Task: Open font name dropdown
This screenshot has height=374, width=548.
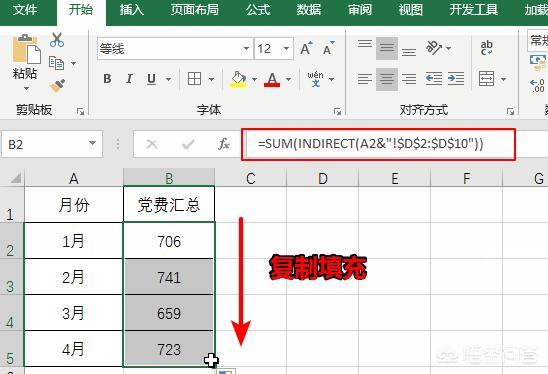Action: click(246, 48)
